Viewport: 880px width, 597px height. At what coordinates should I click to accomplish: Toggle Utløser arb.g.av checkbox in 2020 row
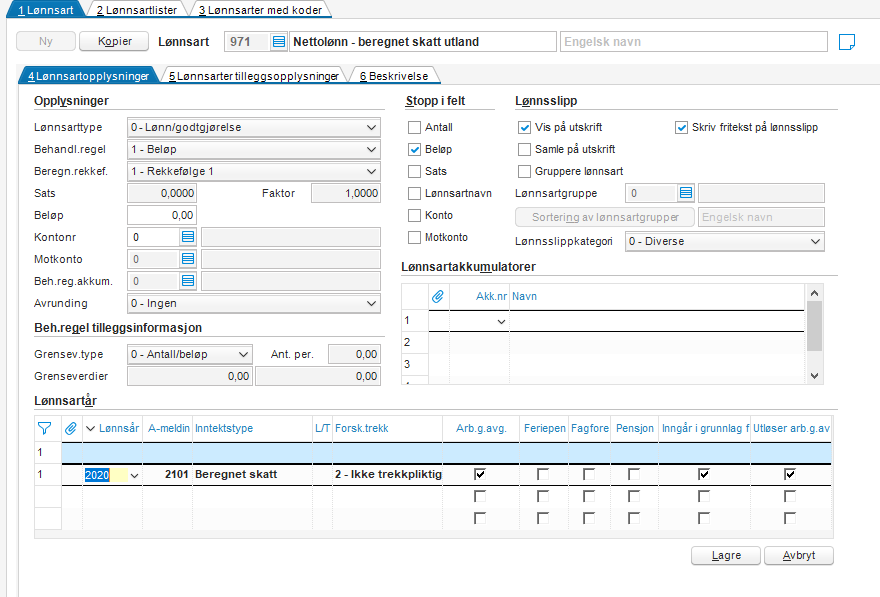(x=790, y=474)
